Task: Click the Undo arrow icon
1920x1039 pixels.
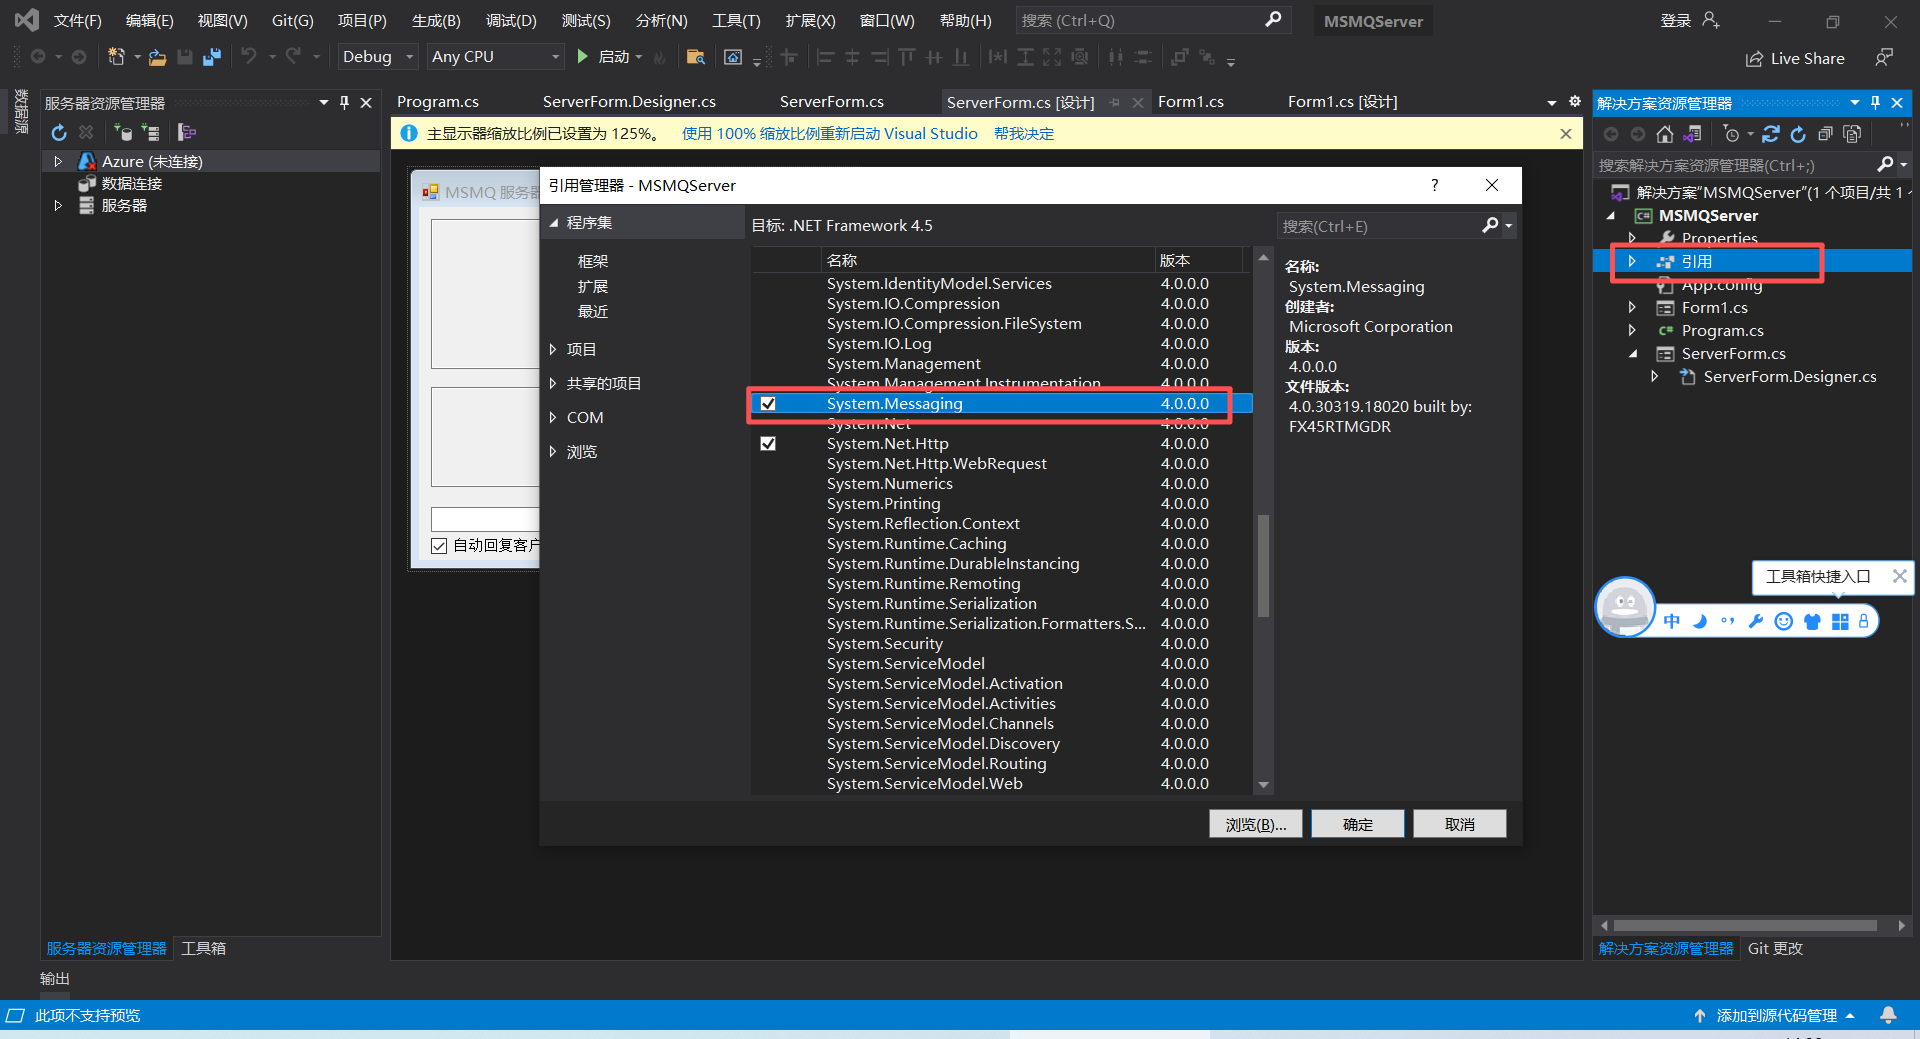Action: (248, 56)
